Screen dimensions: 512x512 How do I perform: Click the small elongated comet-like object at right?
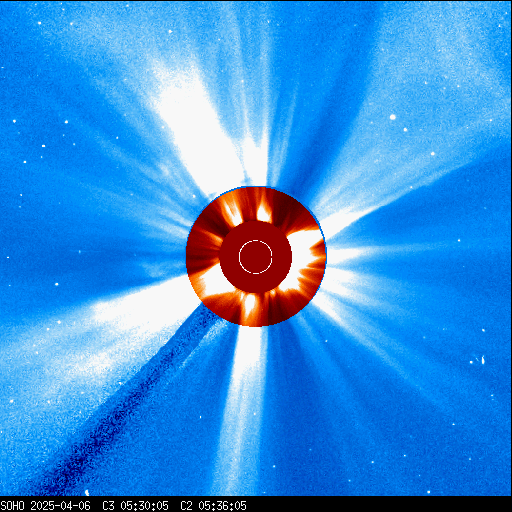pyautogui.click(x=482, y=360)
